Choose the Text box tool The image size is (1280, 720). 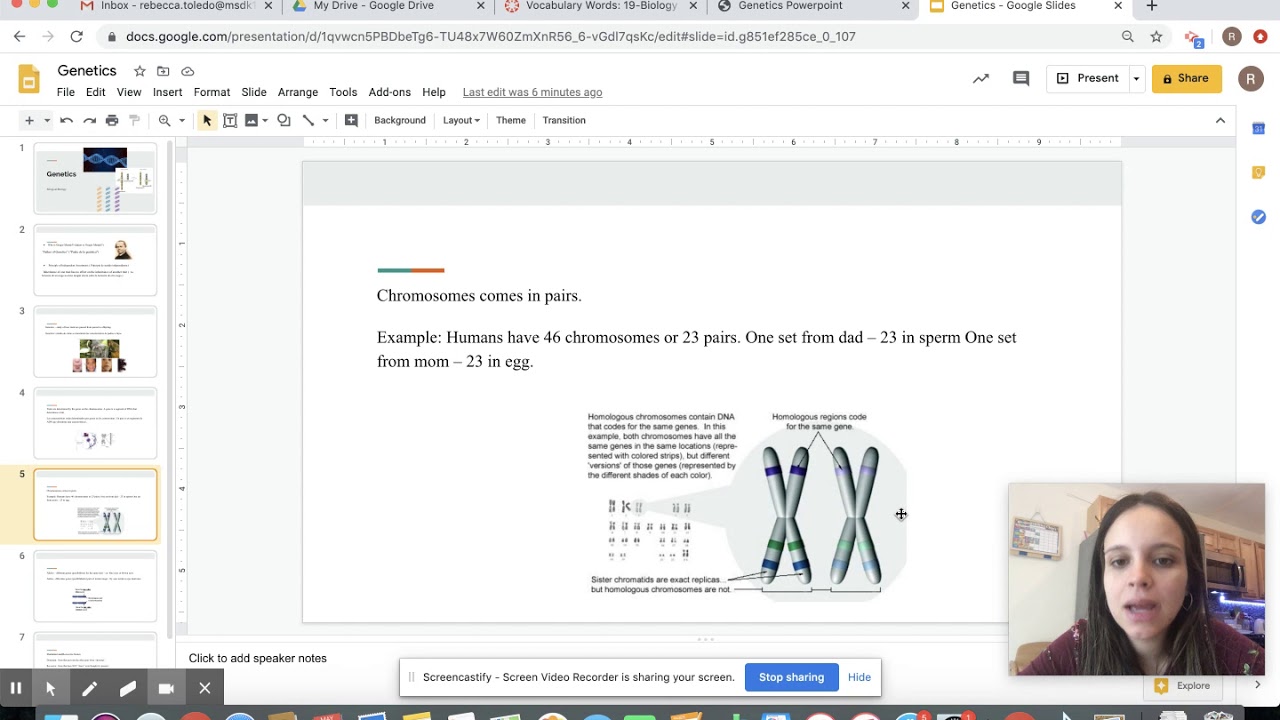pyautogui.click(x=230, y=120)
